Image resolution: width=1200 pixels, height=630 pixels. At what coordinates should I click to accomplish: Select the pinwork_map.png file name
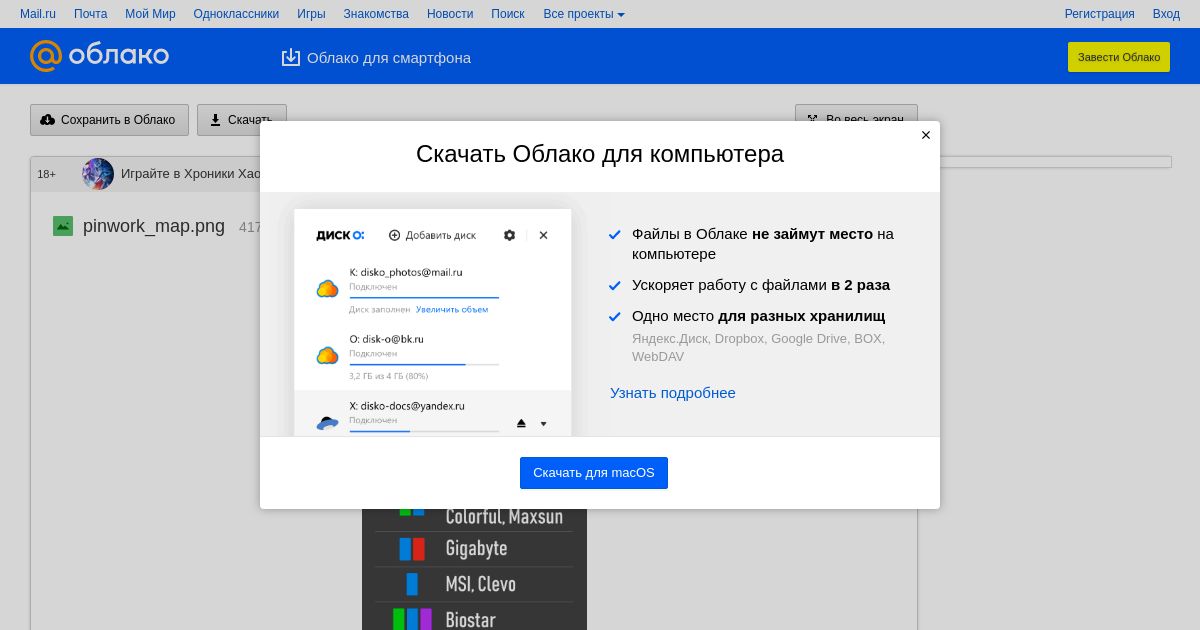[x=154, y=226]
